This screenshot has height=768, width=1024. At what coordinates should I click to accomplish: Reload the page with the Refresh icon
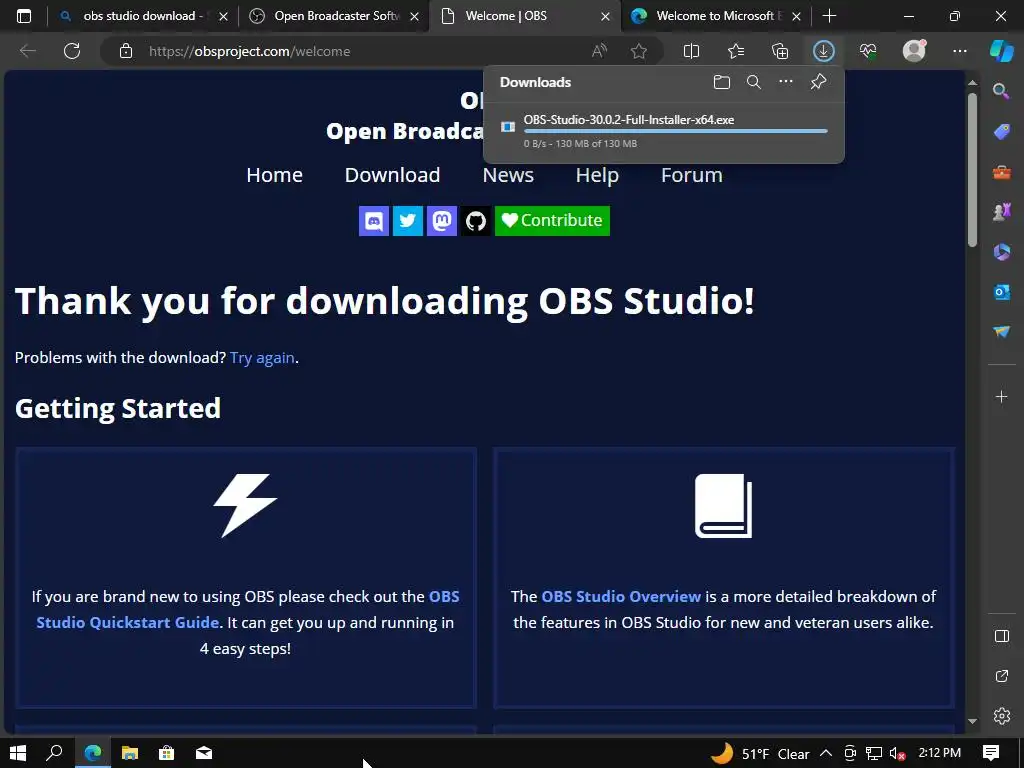click(x=72, y=51)
